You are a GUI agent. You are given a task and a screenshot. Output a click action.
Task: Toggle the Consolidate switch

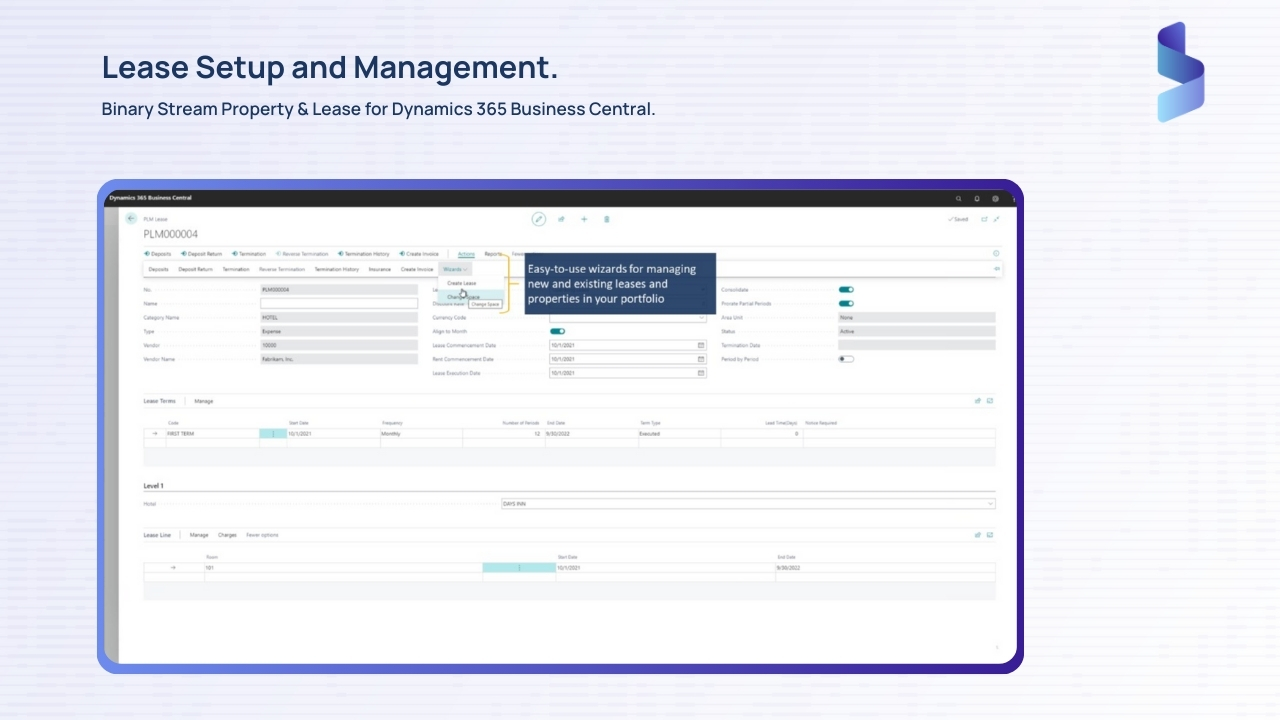coord(846,290)
